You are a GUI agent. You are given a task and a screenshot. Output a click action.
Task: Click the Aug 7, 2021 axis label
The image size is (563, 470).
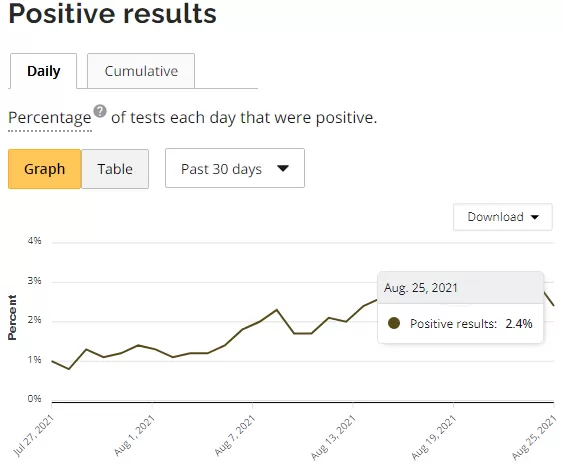(235, 435)
